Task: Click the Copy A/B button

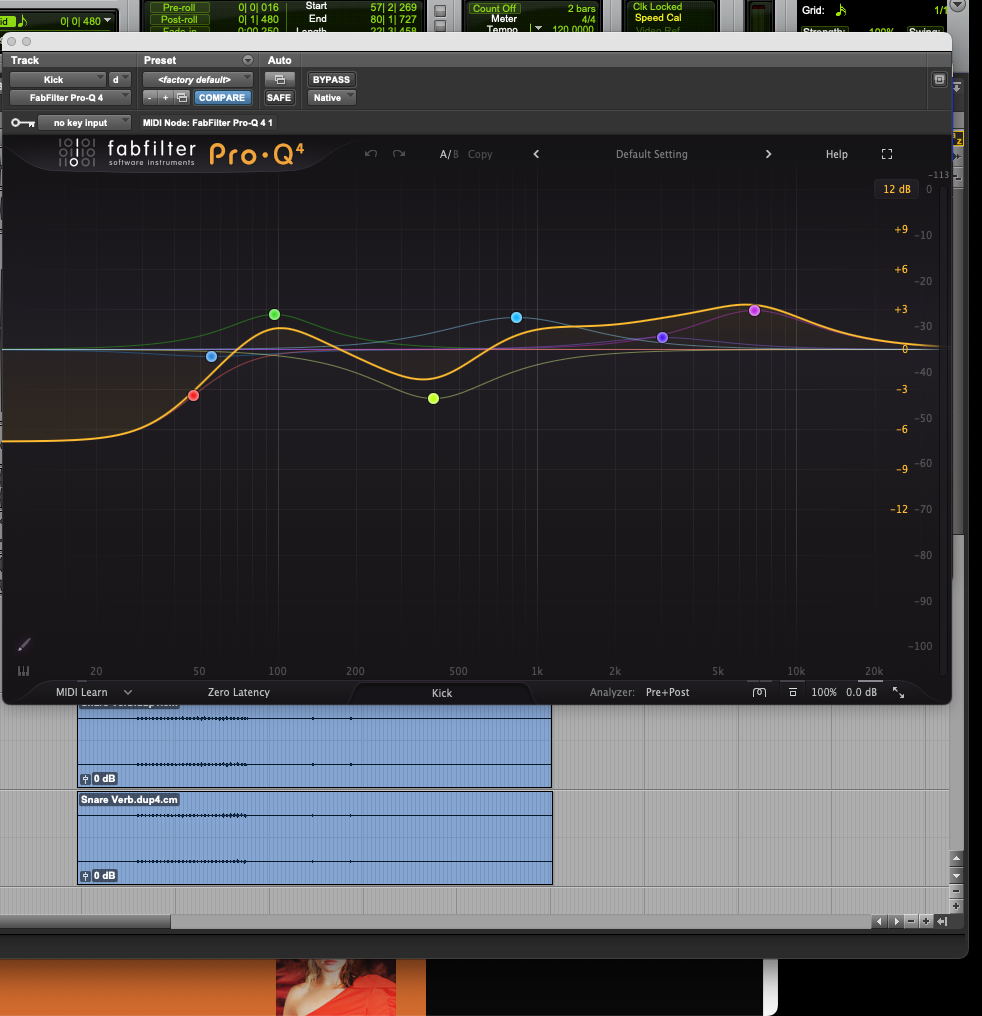Action: click(x=480, y=154)
